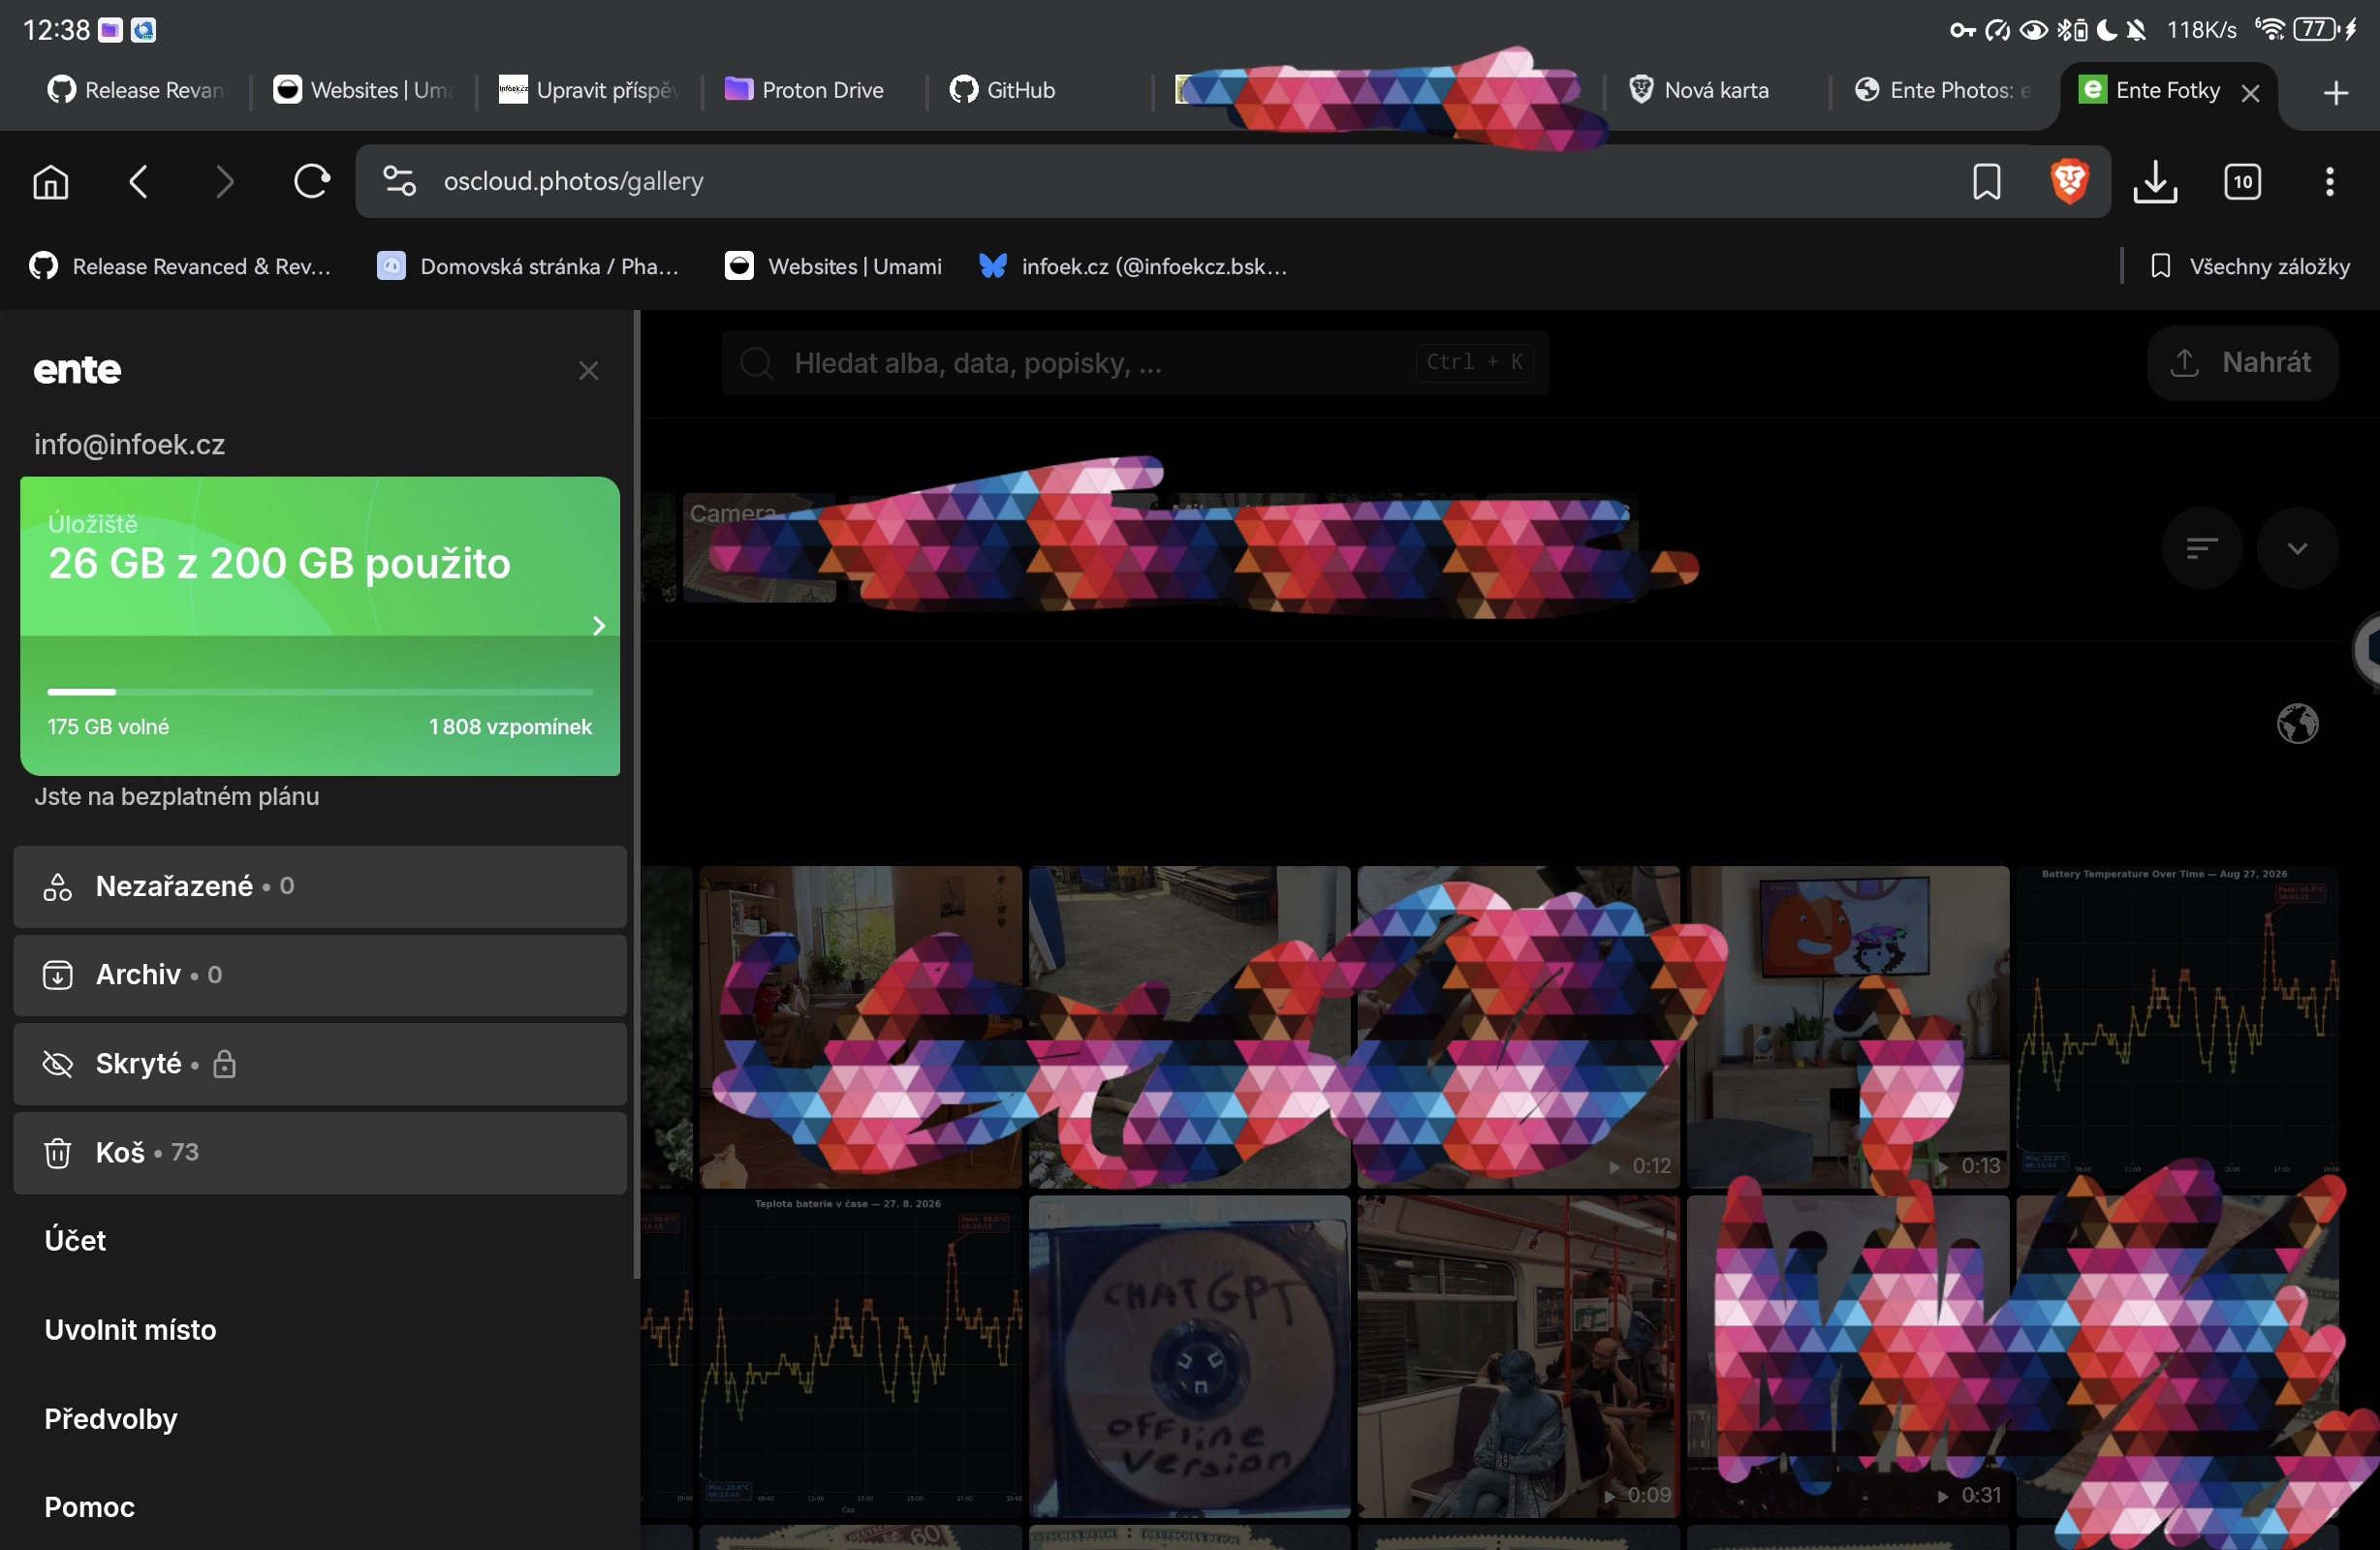
Task: Click the Nahrát upload button
Action: (x=2242, y=363)
